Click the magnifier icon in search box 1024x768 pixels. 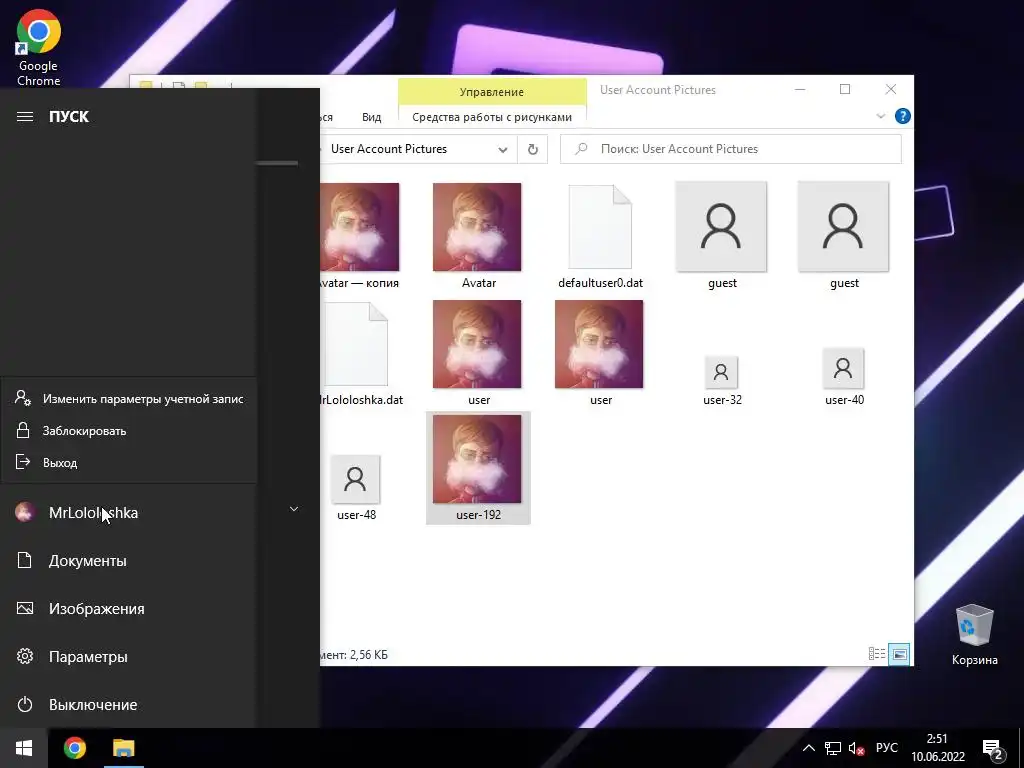click(x=581, y=149)
